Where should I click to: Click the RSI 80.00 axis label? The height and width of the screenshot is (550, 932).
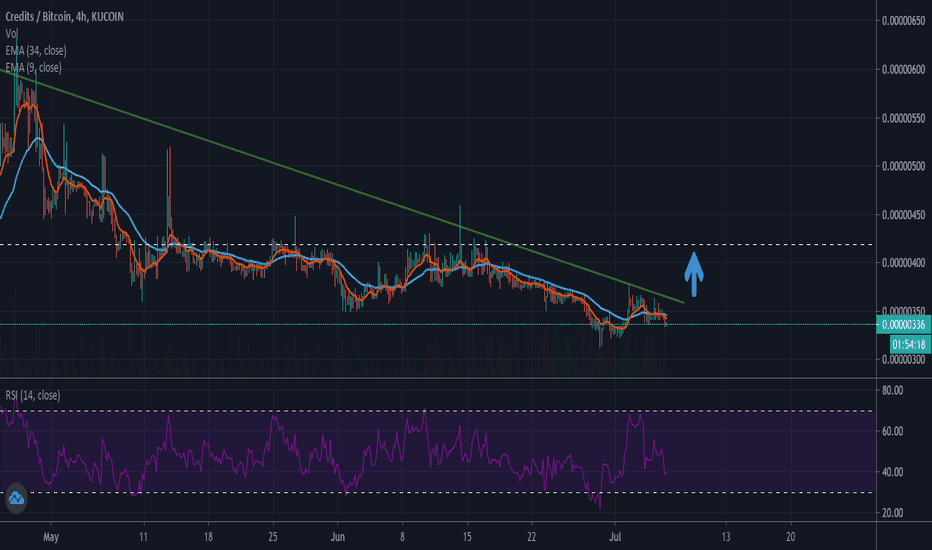click(x=892, y=391)
